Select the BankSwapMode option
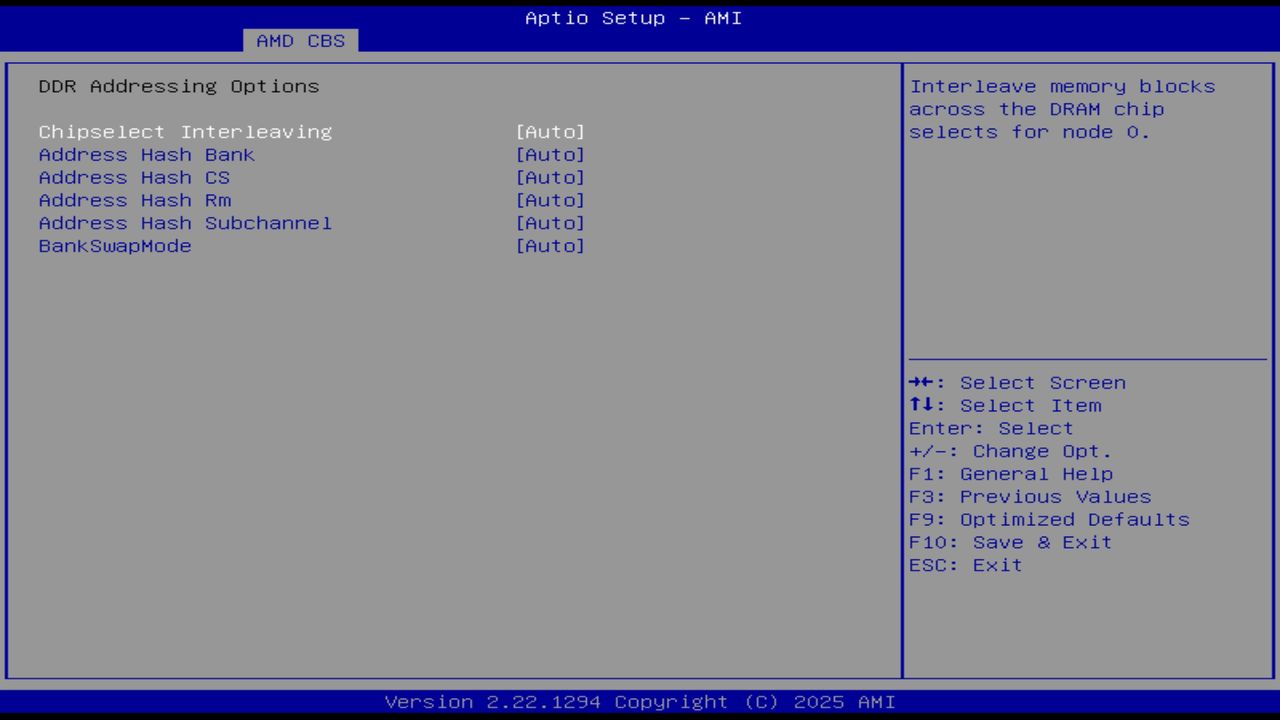Image resolution: width=1280 pixels, height=720 pixels. [x=114, y=246]
